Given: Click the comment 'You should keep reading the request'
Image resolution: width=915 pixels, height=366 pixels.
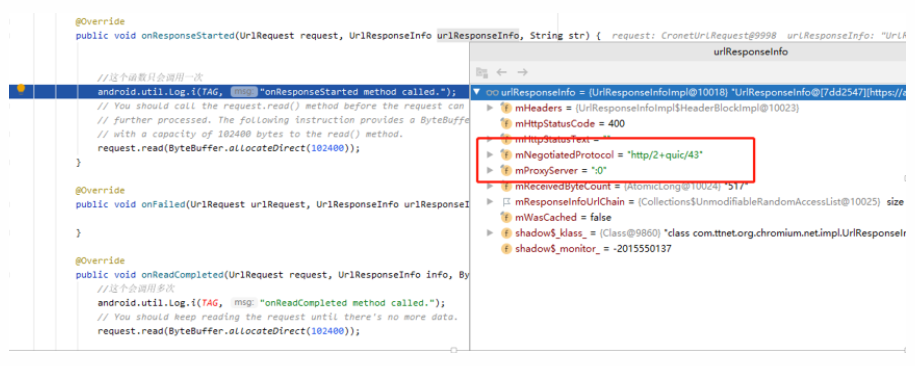Looking at the screenshot, I should point(278,316).
